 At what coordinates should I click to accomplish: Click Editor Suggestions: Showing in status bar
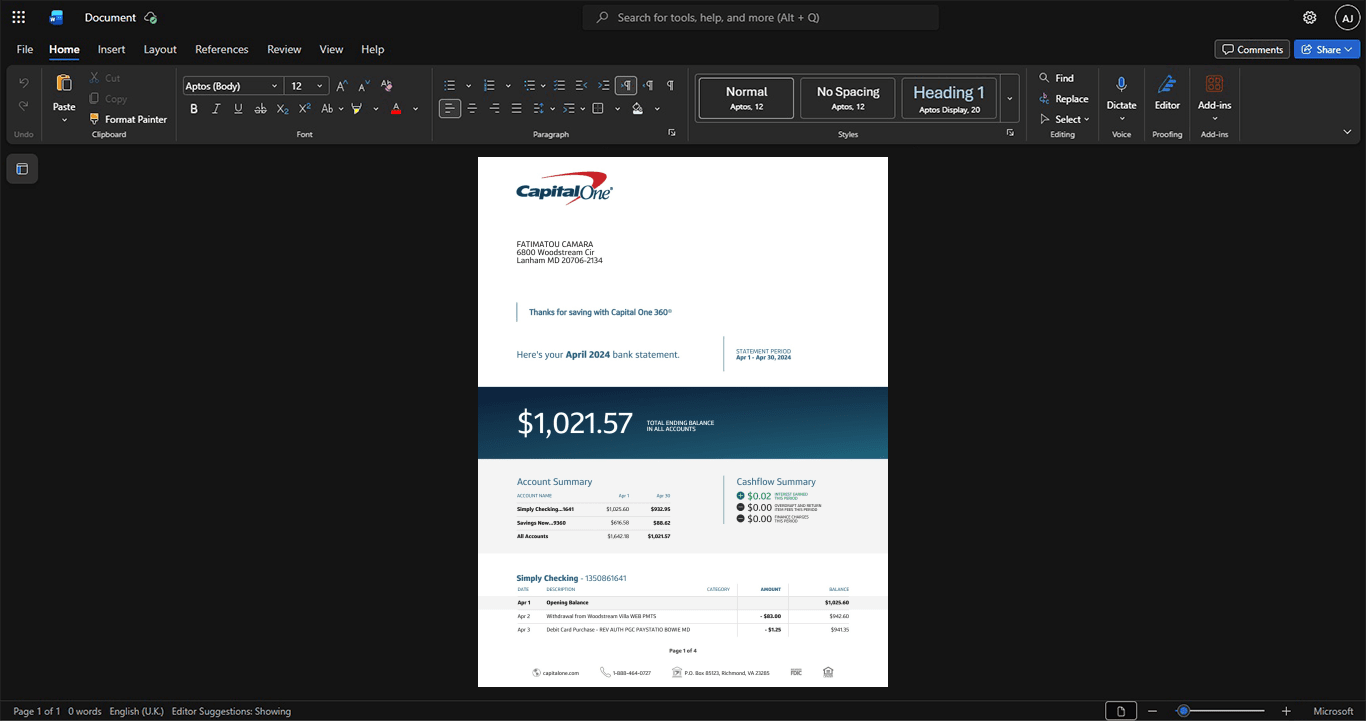[x=231, y=711]
